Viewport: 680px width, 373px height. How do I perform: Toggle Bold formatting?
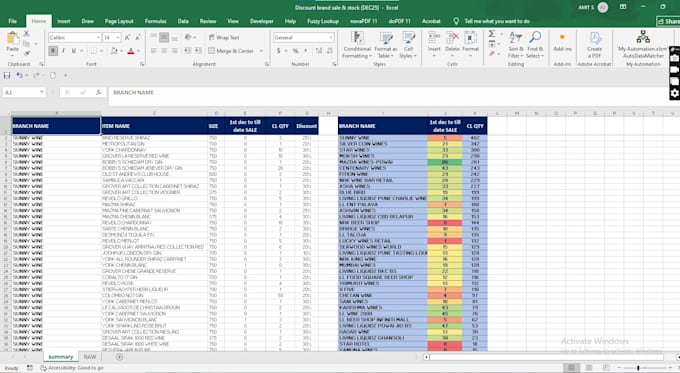coord(53,51)
